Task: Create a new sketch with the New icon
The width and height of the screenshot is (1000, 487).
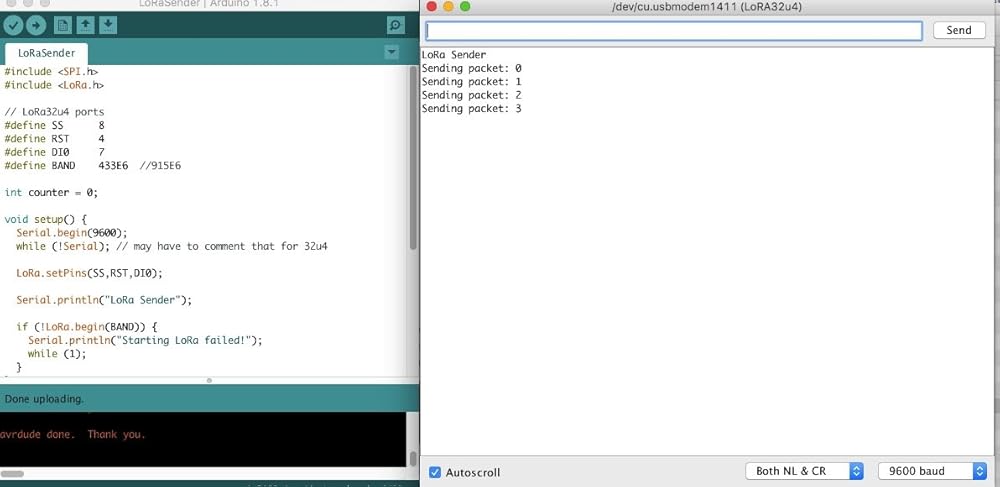Action: pyautogui.click(x=63, y=25)
